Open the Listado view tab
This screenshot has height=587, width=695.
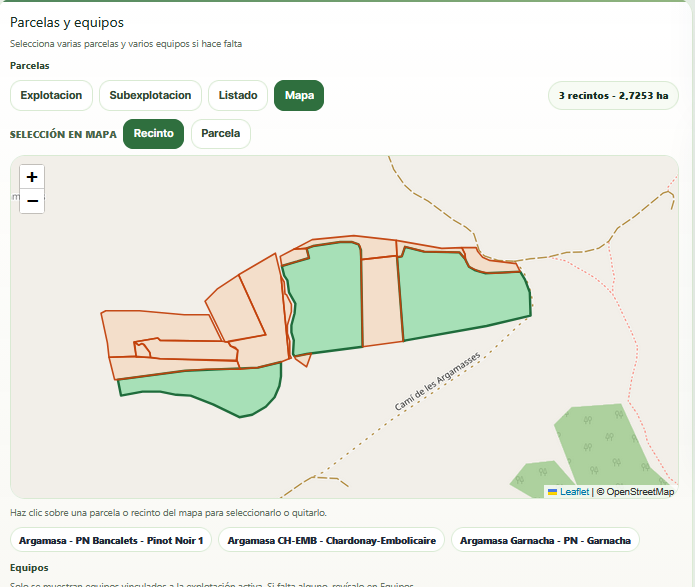(x=238, y=95)
